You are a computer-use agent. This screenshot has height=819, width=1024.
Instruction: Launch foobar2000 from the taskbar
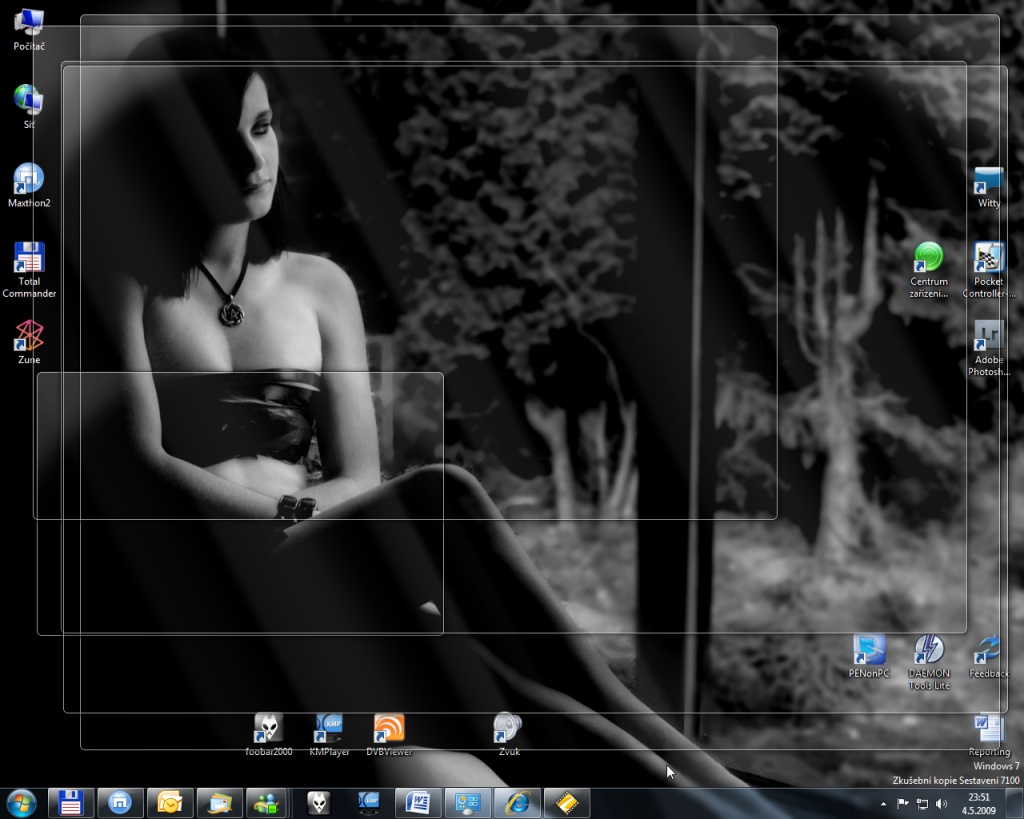[319, 803]
